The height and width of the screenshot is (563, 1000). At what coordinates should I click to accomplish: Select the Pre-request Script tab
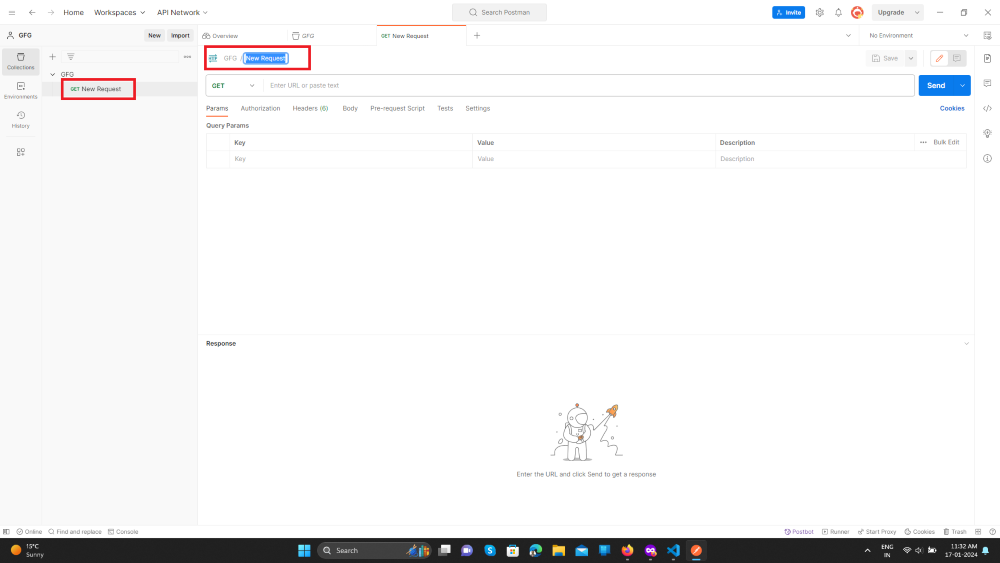coord(397,108)
